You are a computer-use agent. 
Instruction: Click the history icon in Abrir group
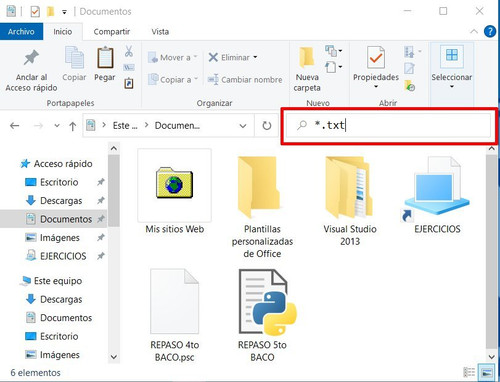click(x=410, y=86)
